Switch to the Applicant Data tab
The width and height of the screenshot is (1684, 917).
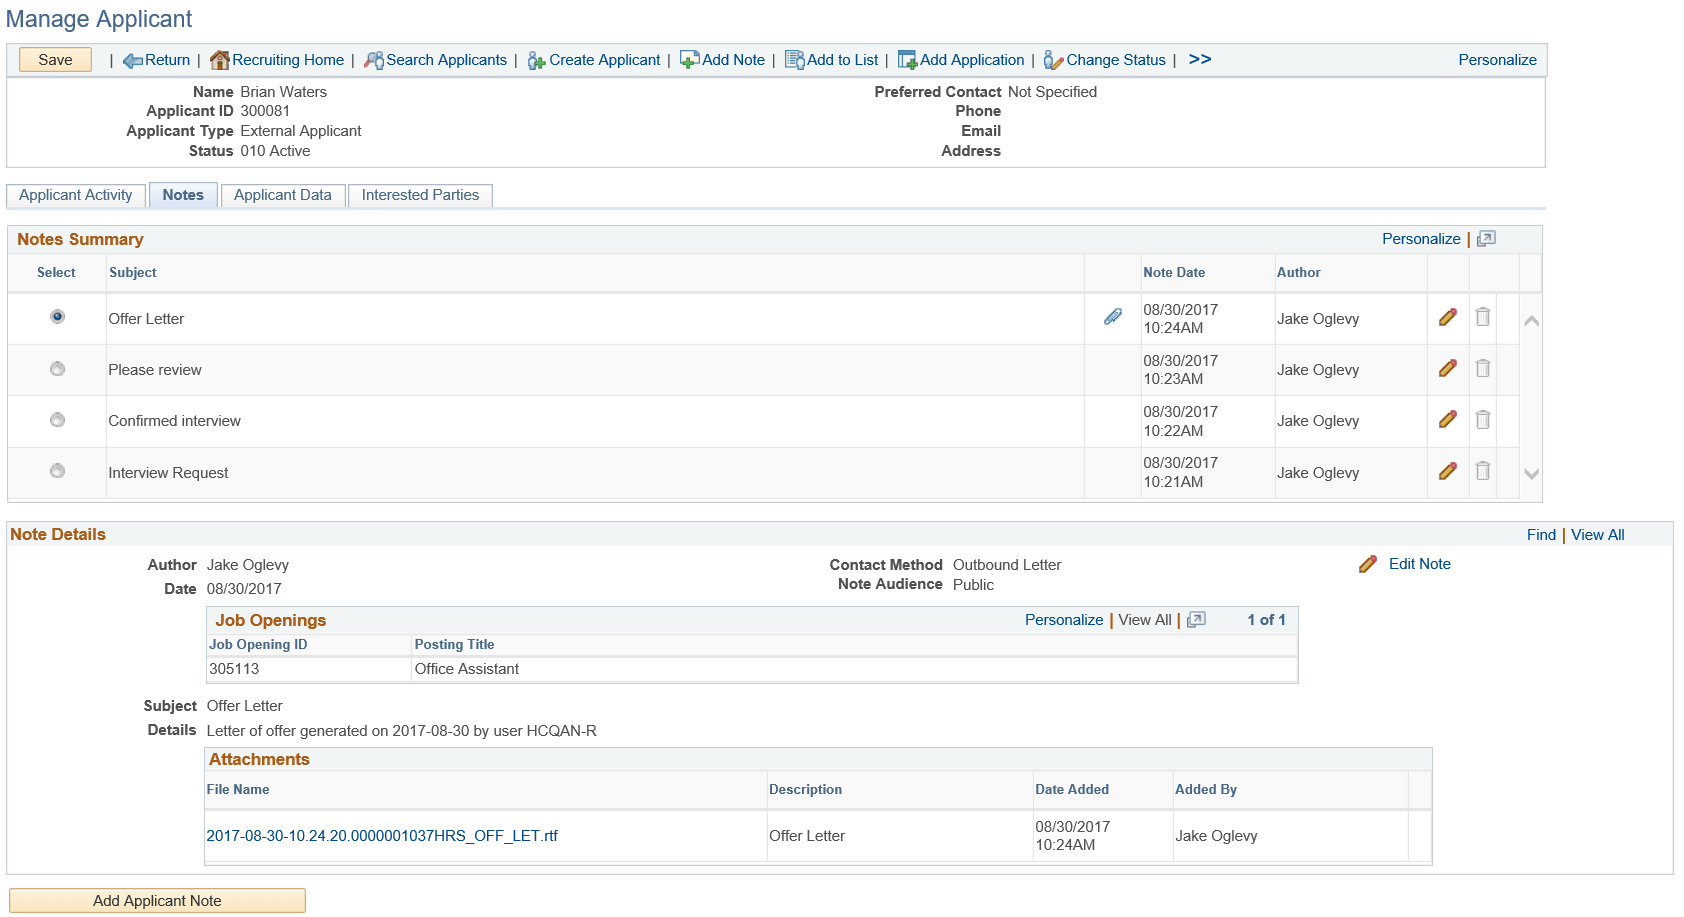coord(283,195)
